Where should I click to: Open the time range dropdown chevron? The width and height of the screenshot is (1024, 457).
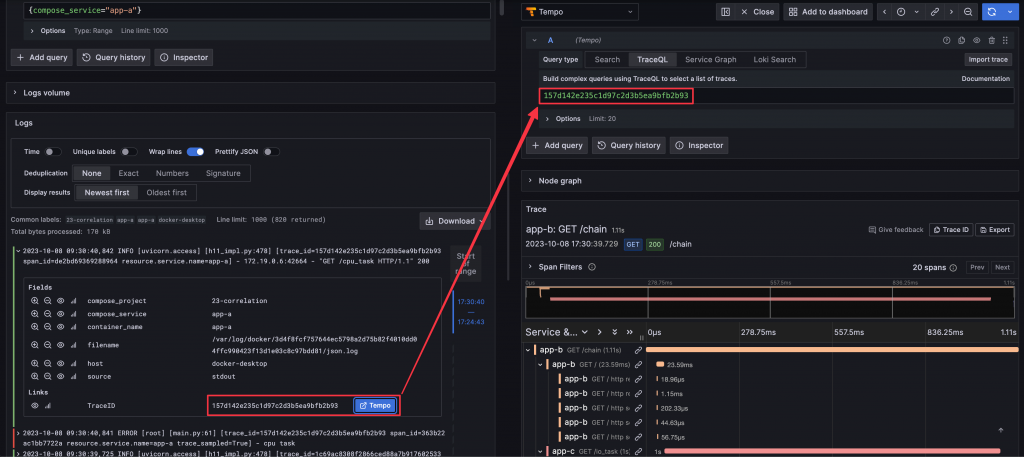[916, 12]
